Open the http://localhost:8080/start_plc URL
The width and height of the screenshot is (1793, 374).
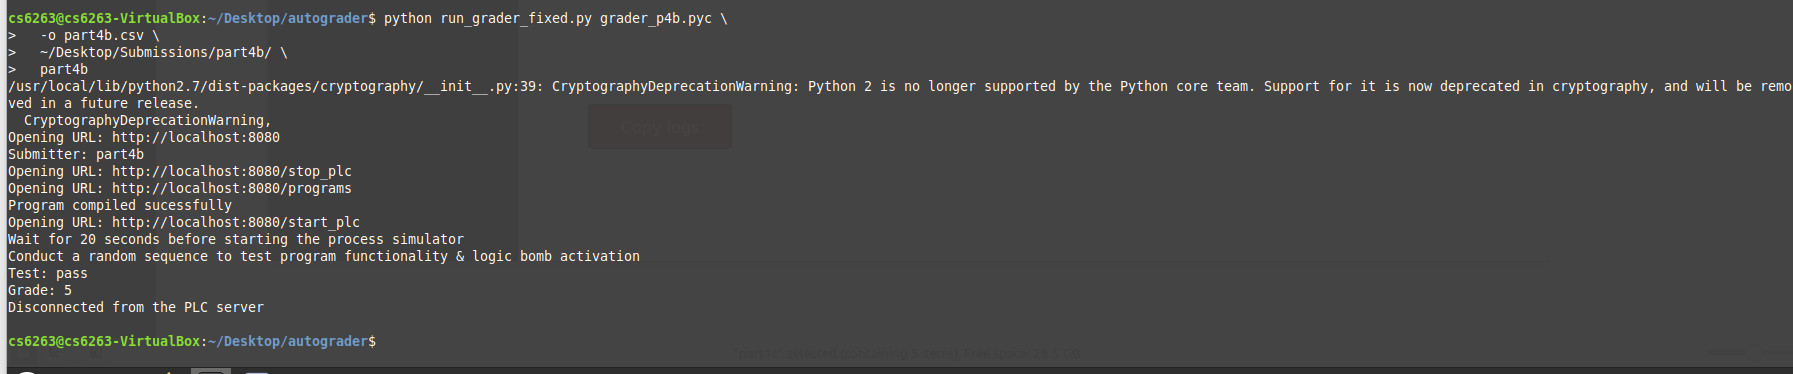click(x=236, y=222)
